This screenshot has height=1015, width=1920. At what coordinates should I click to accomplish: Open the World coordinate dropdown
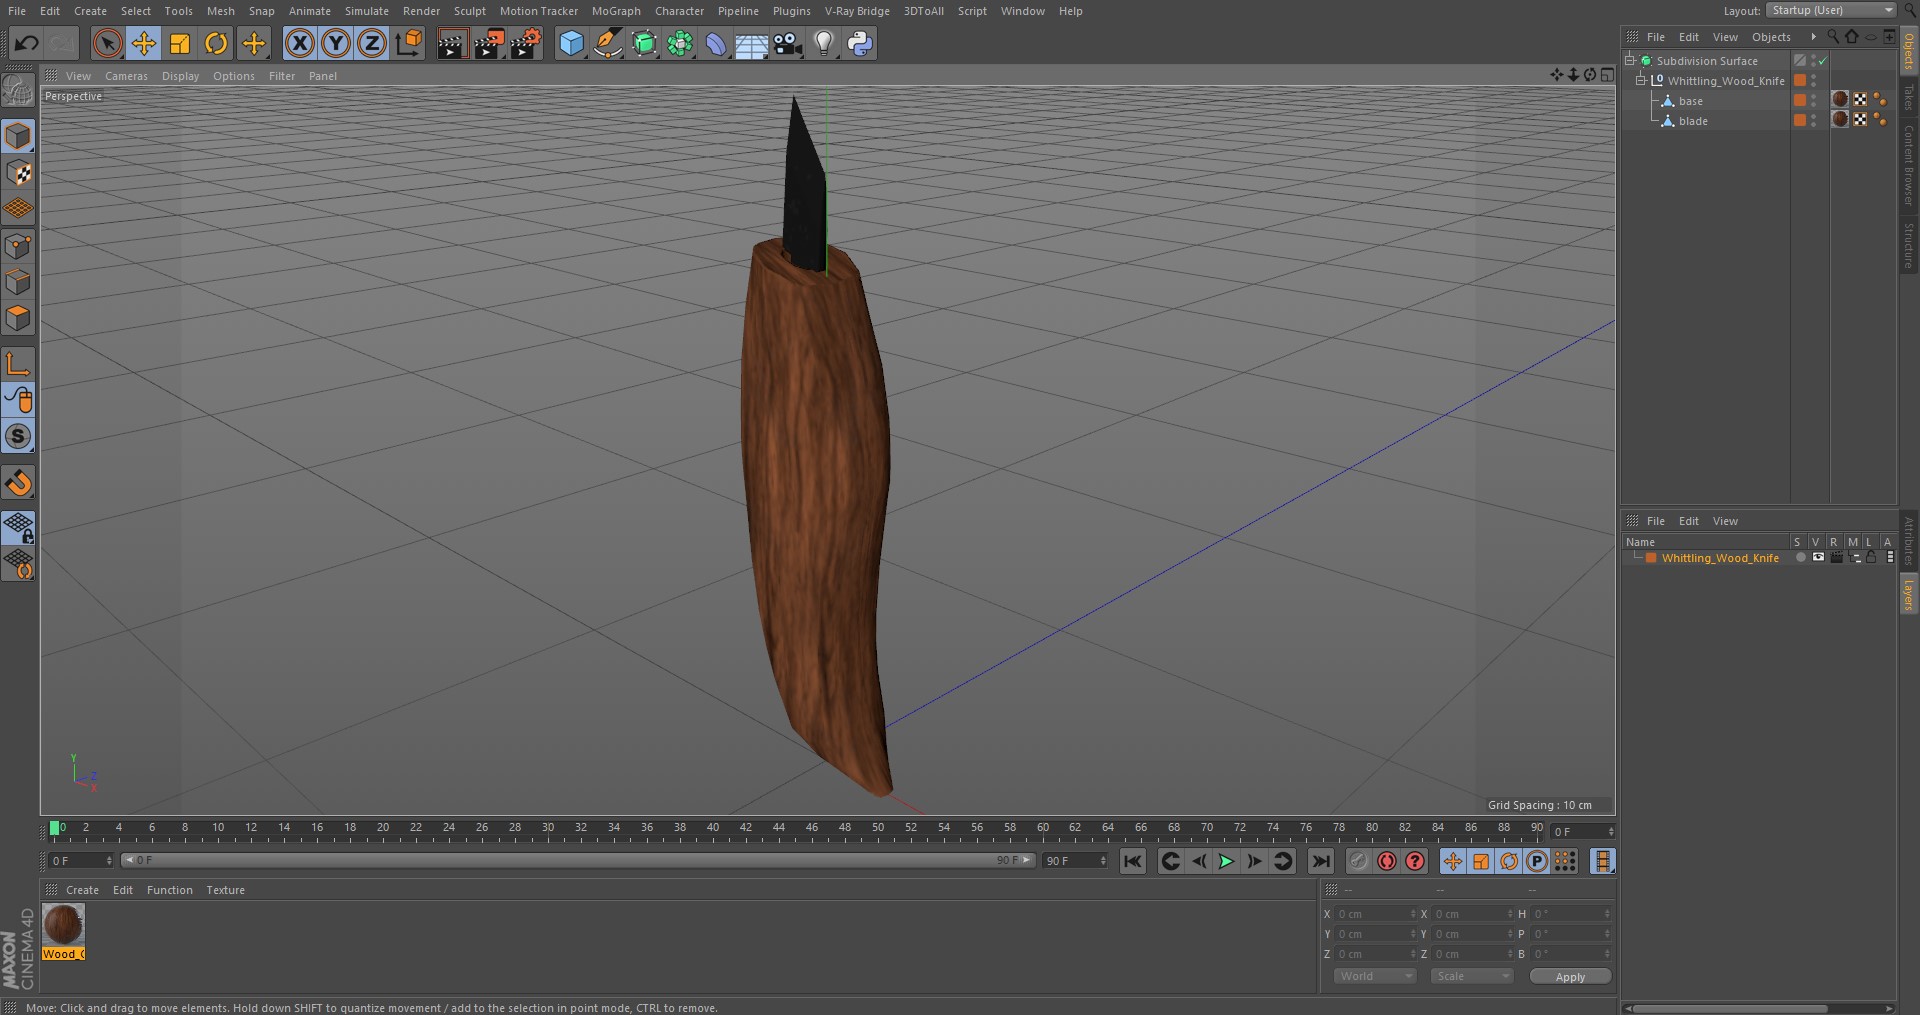pos(1375,976)
